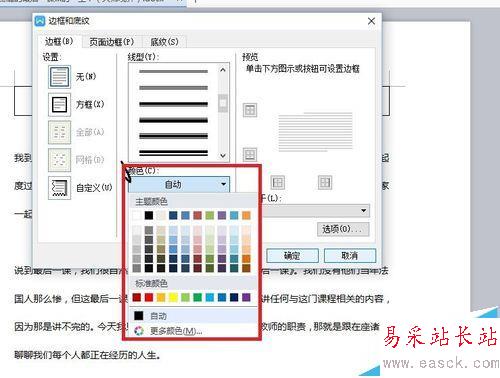The height and width of the screenshot is (378, 500).
Task: Toggle the right border preview button
Action: click(325, 182)
